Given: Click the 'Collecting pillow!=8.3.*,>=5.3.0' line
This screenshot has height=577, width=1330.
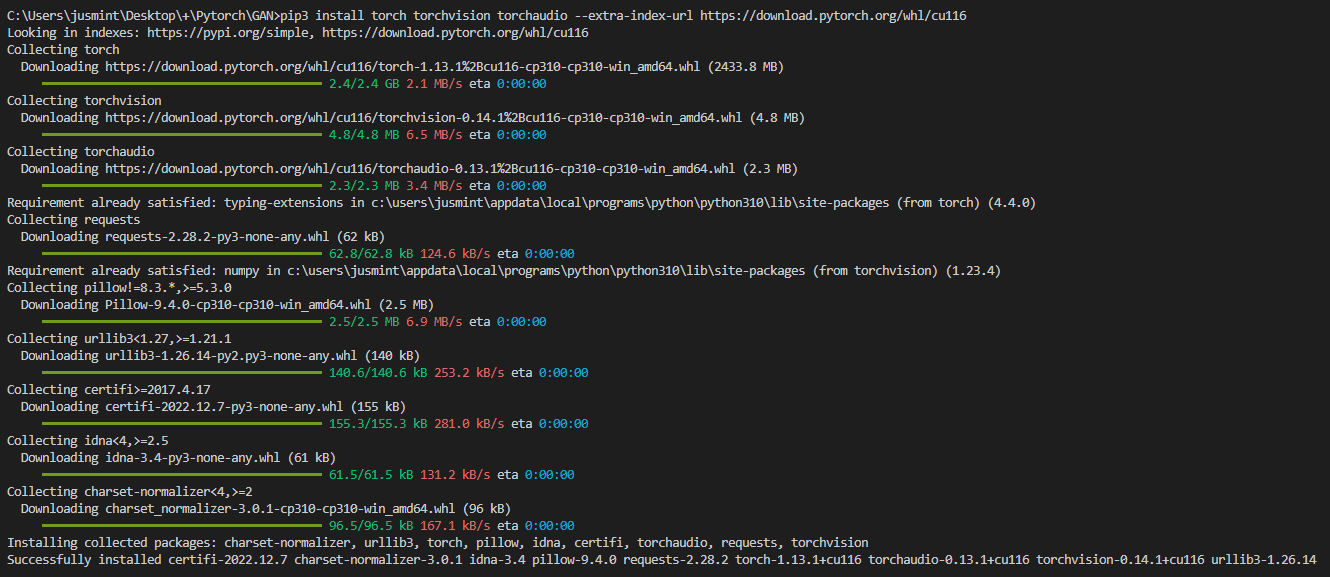Looking at the screenshot, I should pos(119,288).
